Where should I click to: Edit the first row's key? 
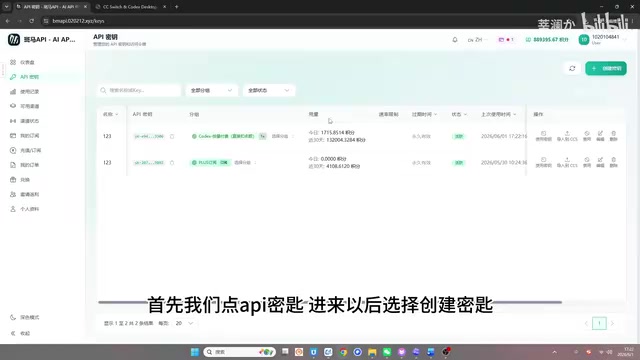point(600,136)
